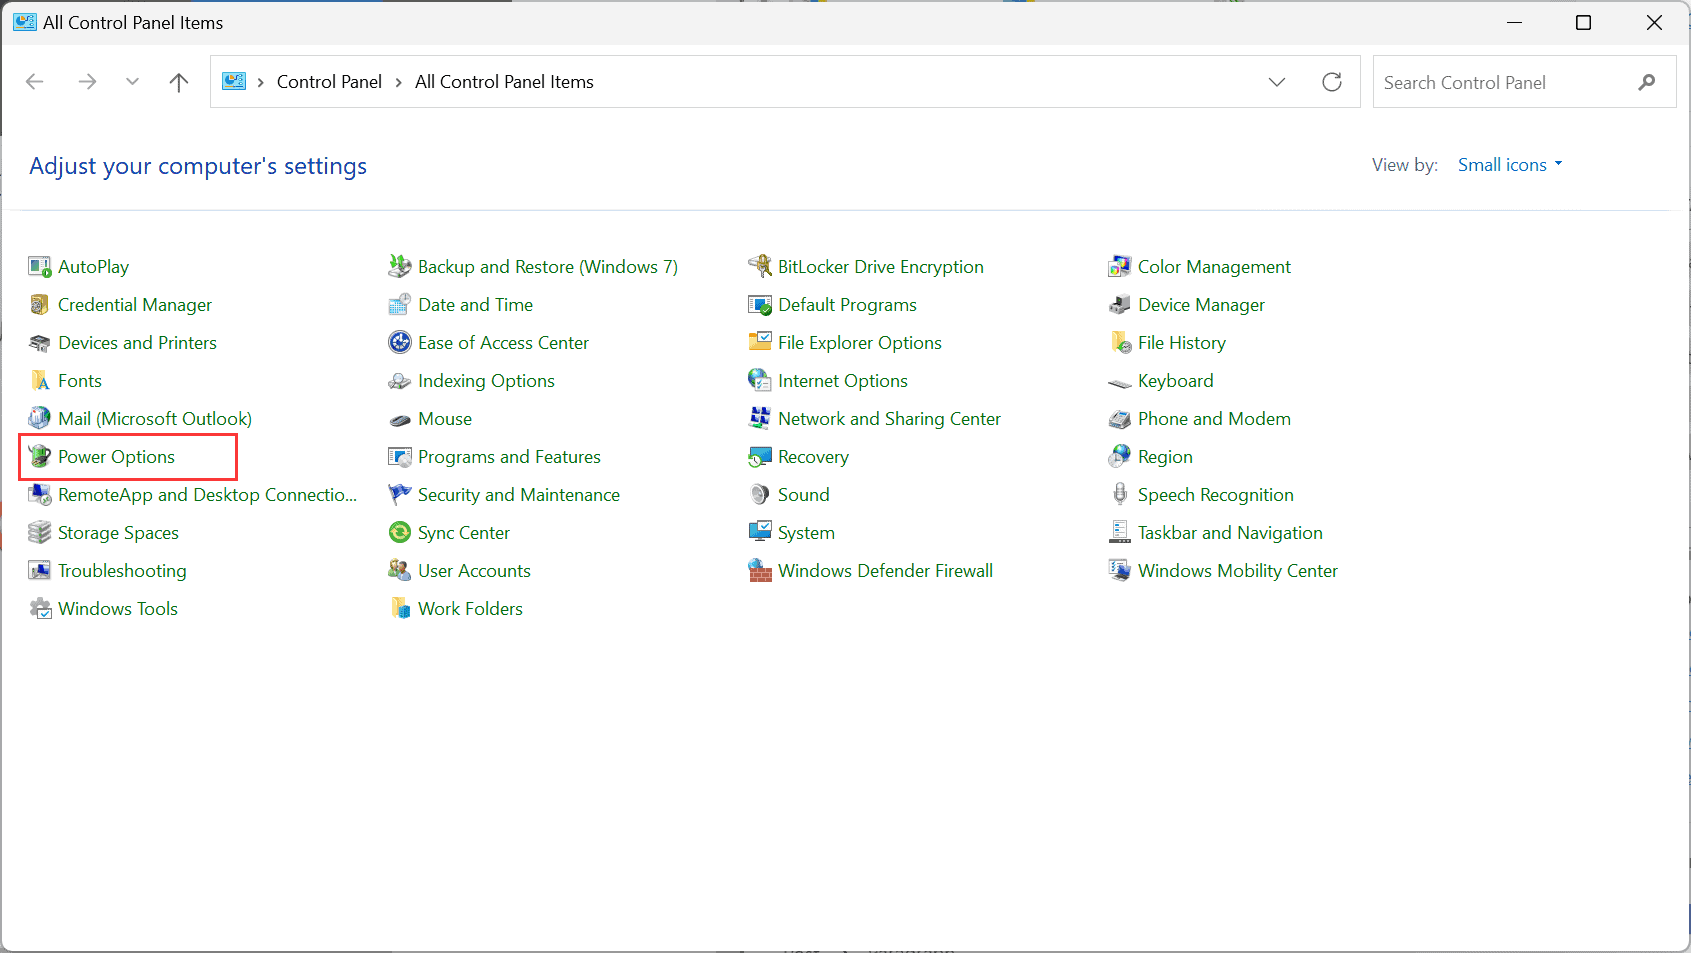Open Network and Sharing Center

point(888,418)
